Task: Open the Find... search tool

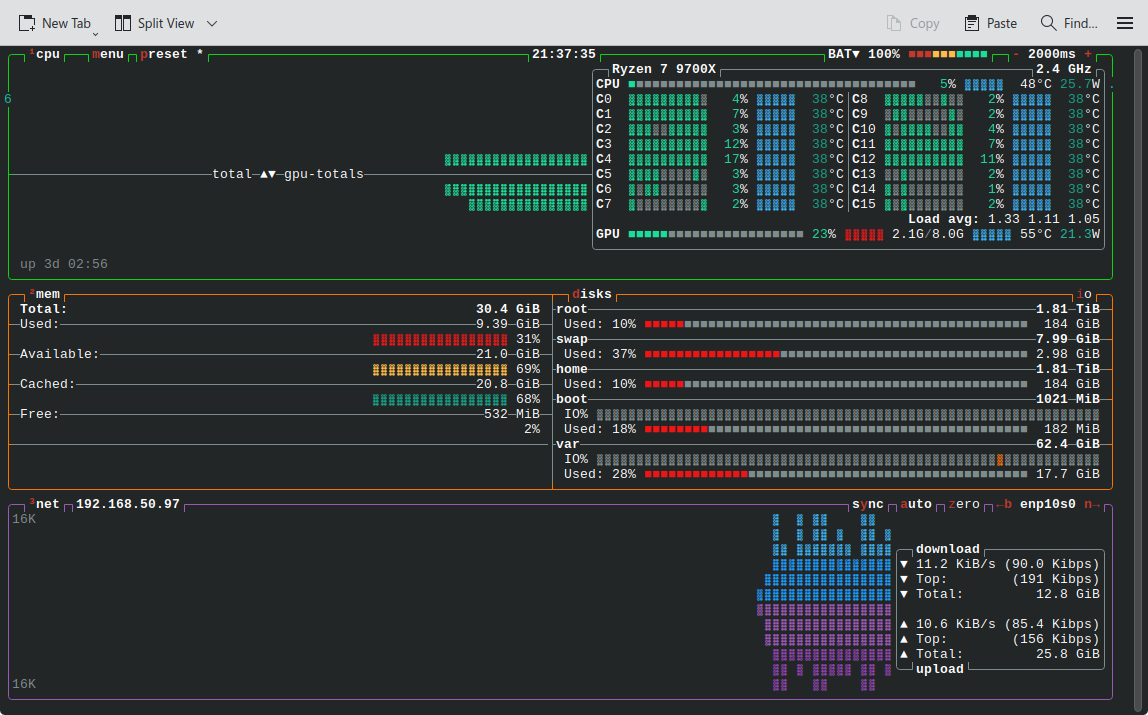Action: click(x=1069, y=23)
